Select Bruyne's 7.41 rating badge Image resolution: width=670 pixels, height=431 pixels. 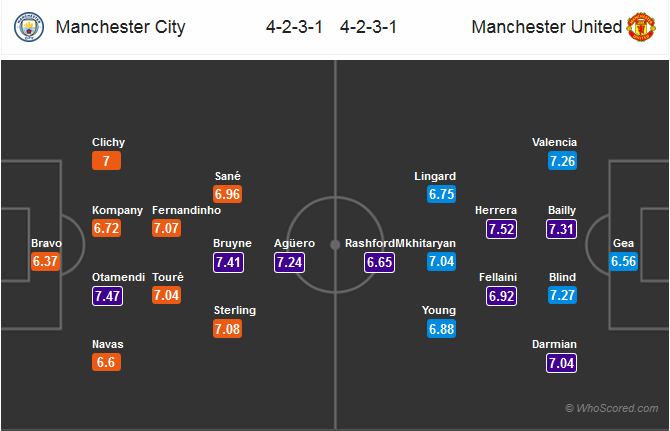tap(229, 263)
